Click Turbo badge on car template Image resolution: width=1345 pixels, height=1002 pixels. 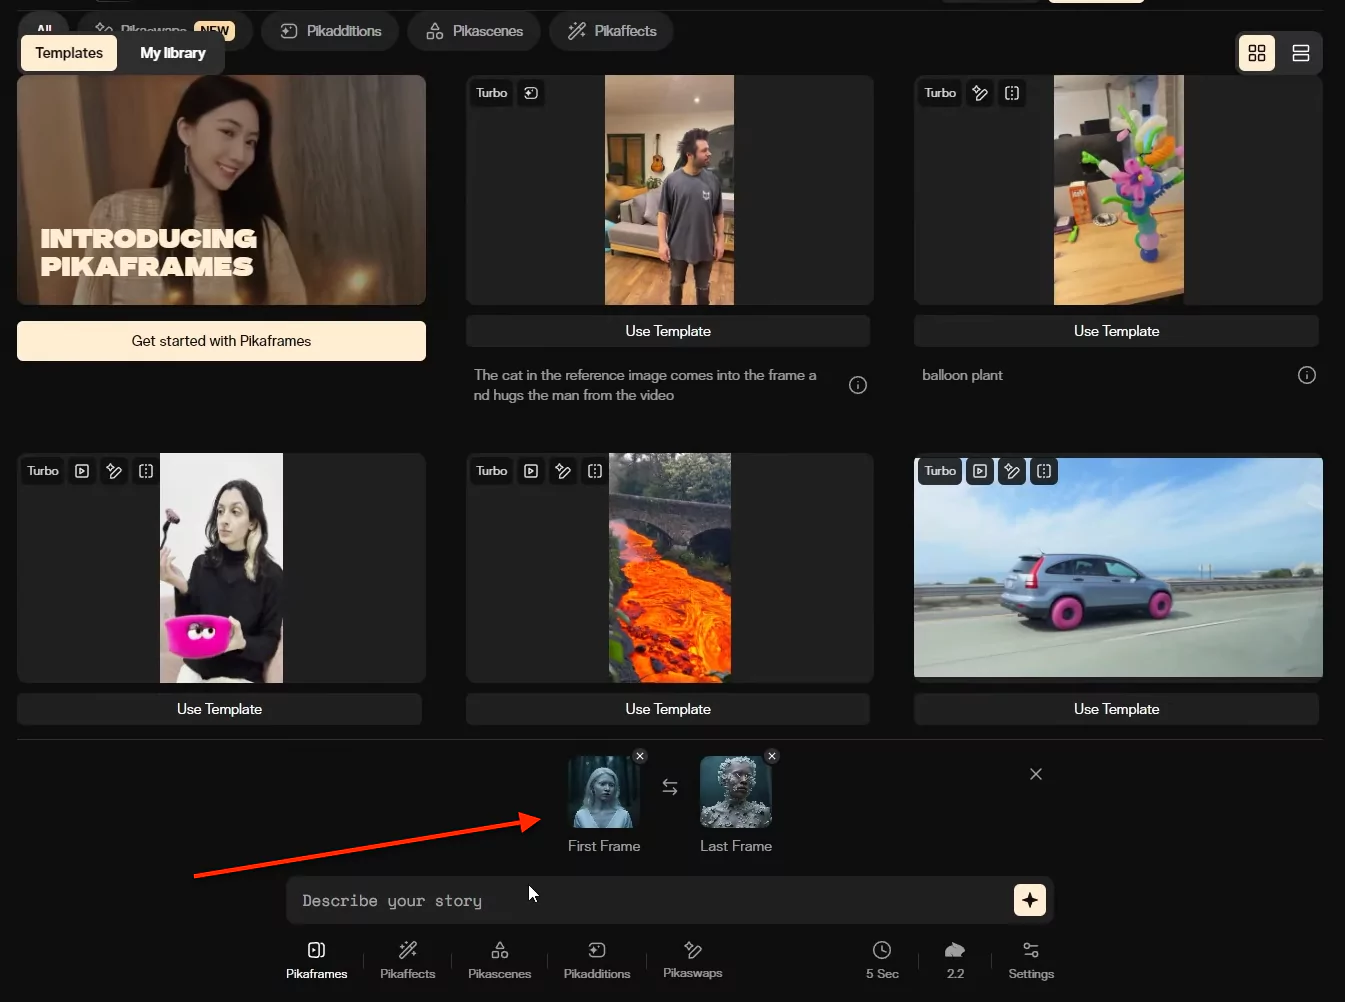coord(940,471)
